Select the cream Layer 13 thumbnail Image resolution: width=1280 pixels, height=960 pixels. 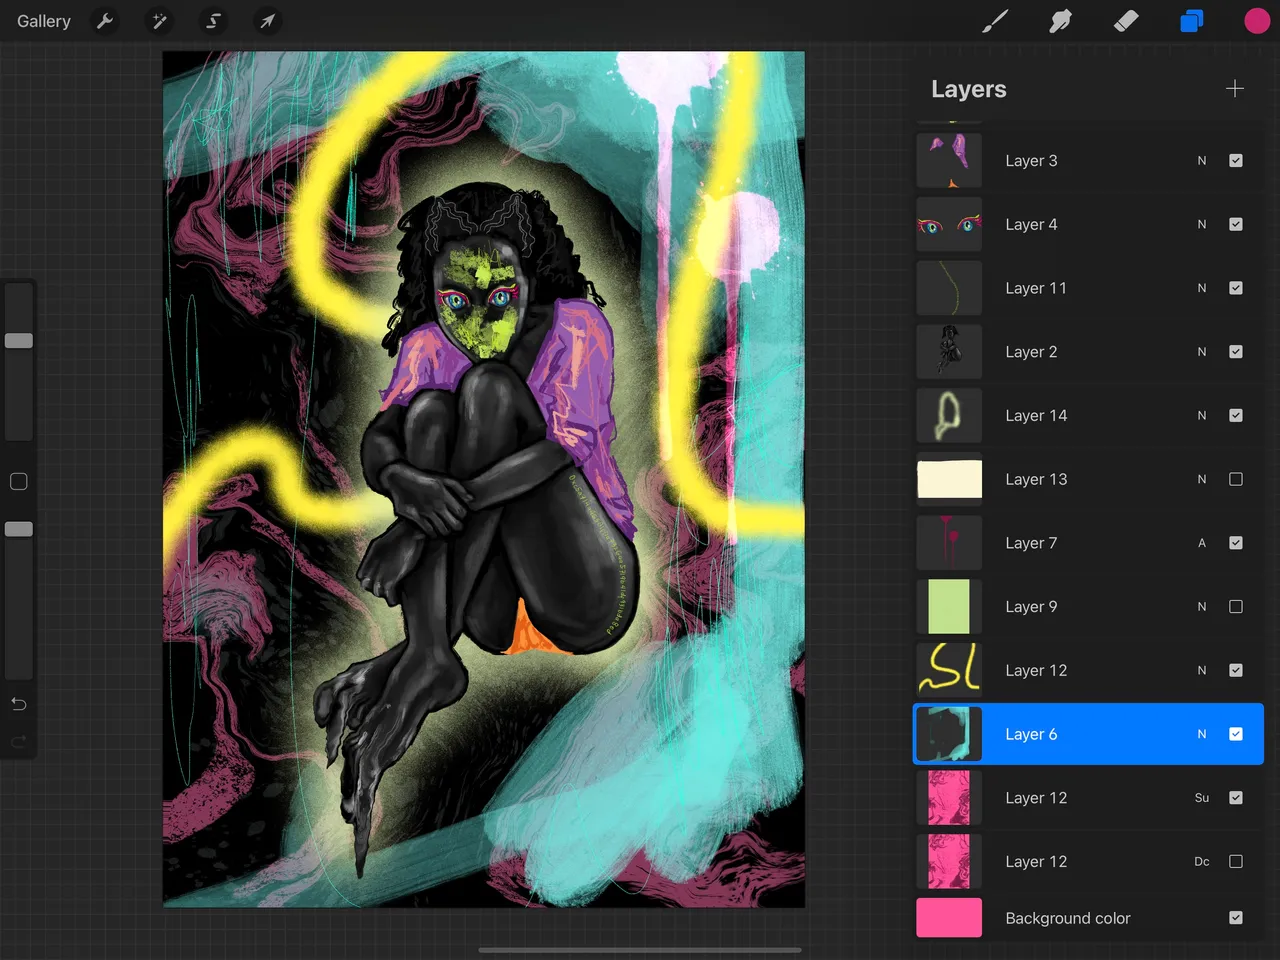(x=949, y=479)
